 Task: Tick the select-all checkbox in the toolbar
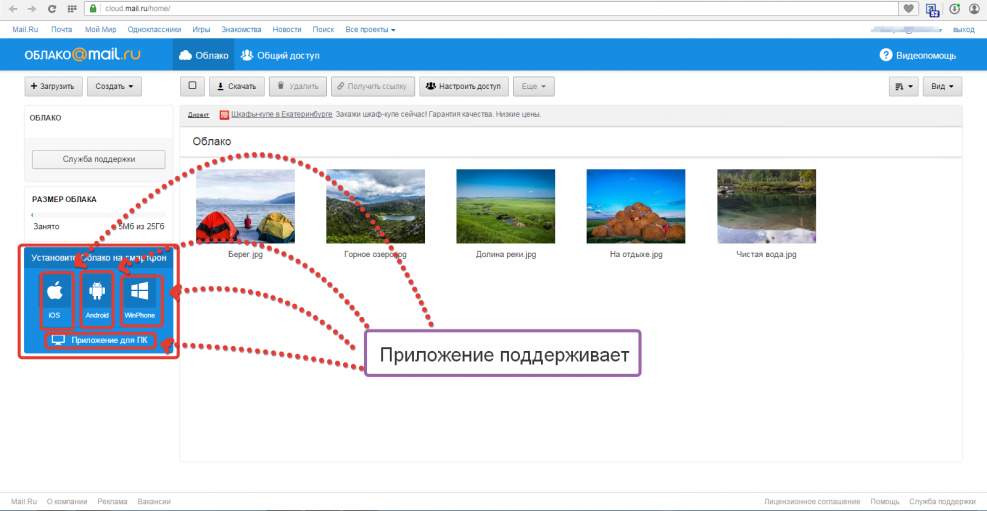click(192, 86)
